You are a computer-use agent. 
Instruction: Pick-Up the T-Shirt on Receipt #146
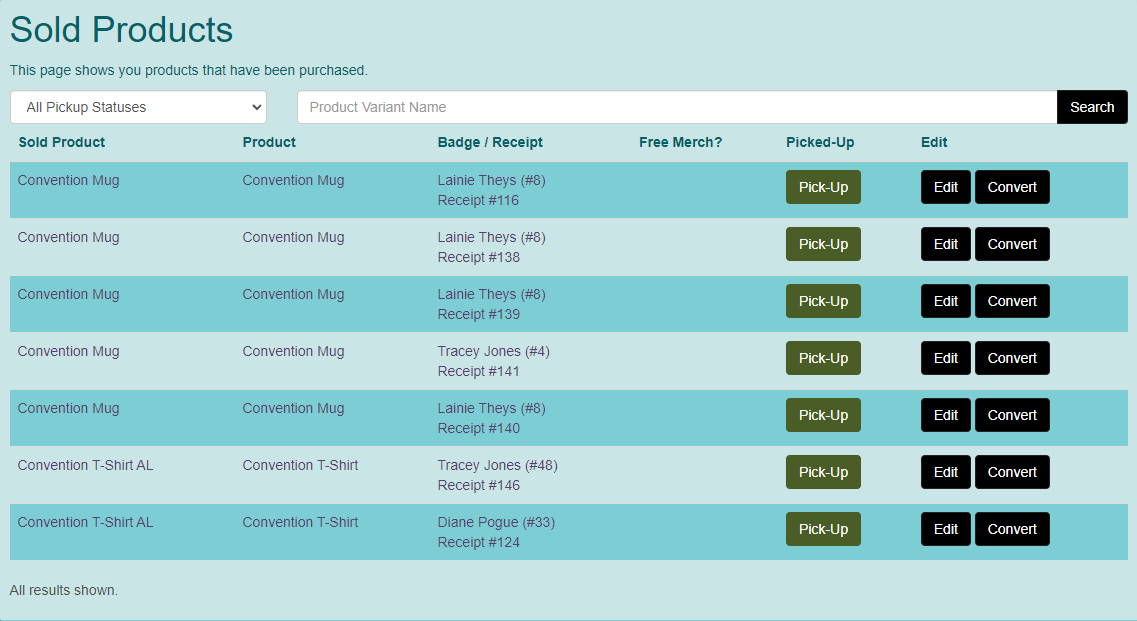(823, 472)
